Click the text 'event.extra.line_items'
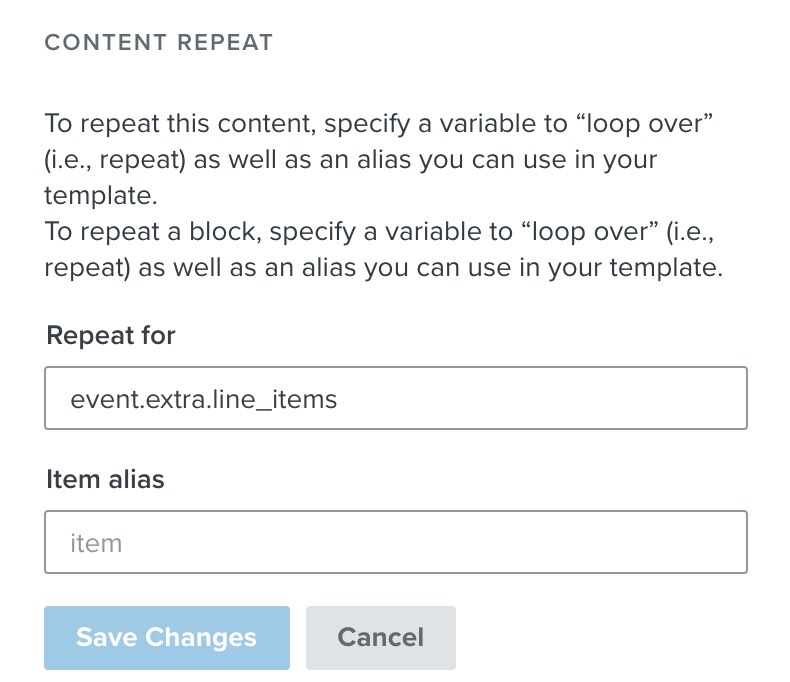 [x=203, y=400]
